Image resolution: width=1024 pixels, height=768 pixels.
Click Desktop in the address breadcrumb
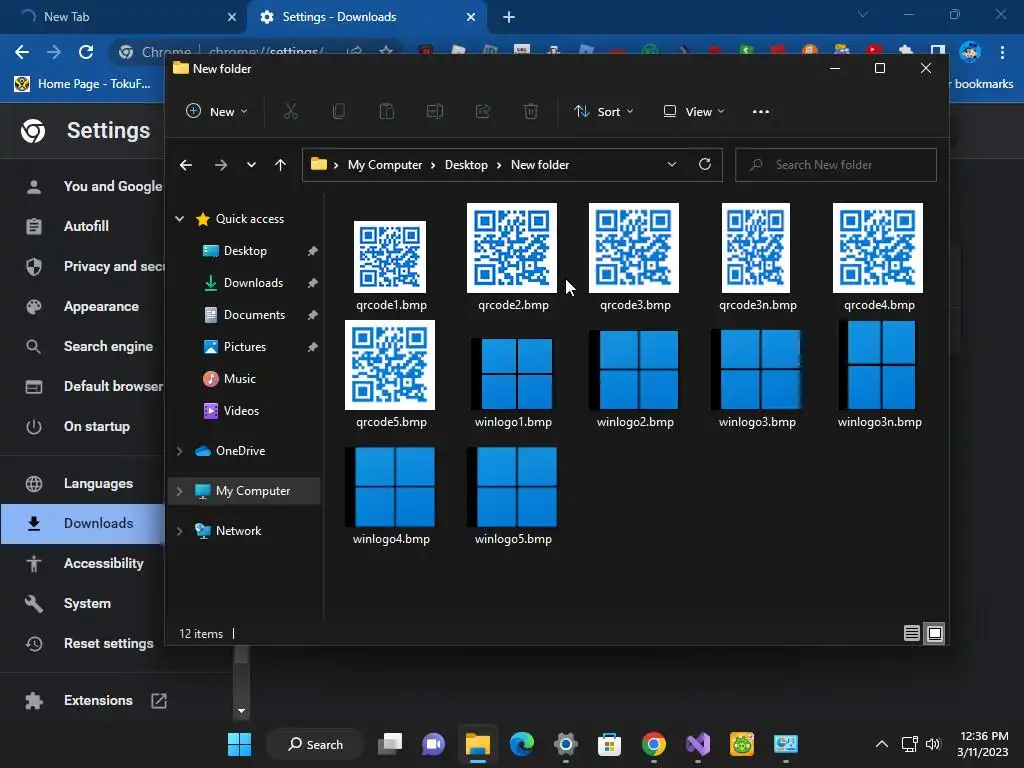[x=466, y=165]
